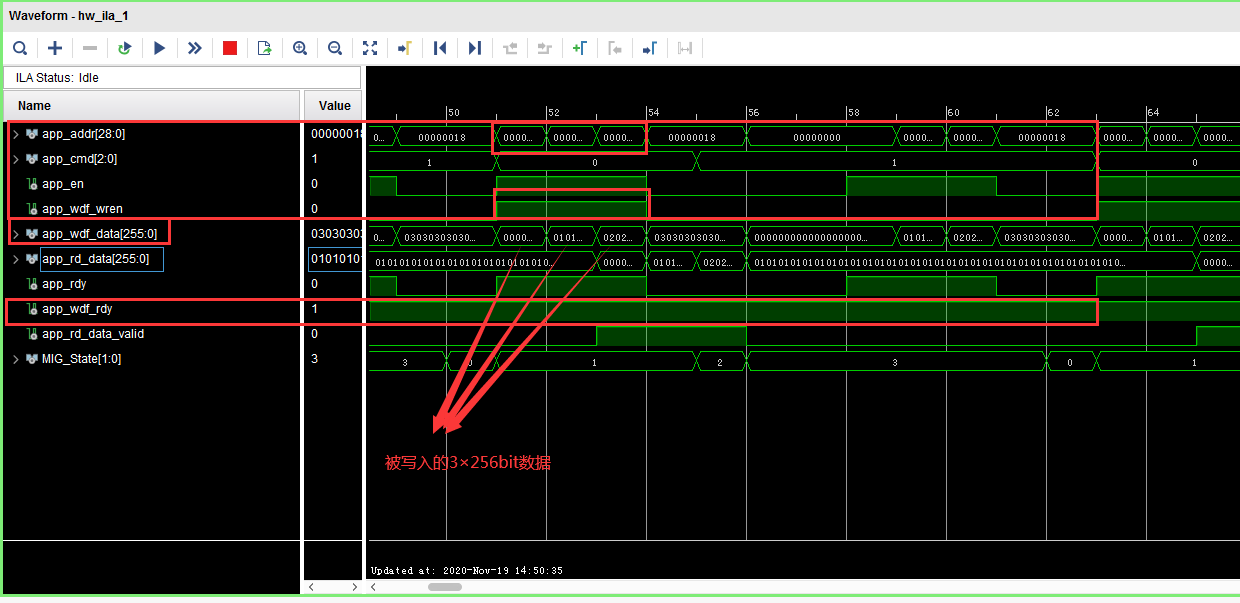Click the previous transition icon
Viewport: 1240px width, 603px height.
(510, 48)
